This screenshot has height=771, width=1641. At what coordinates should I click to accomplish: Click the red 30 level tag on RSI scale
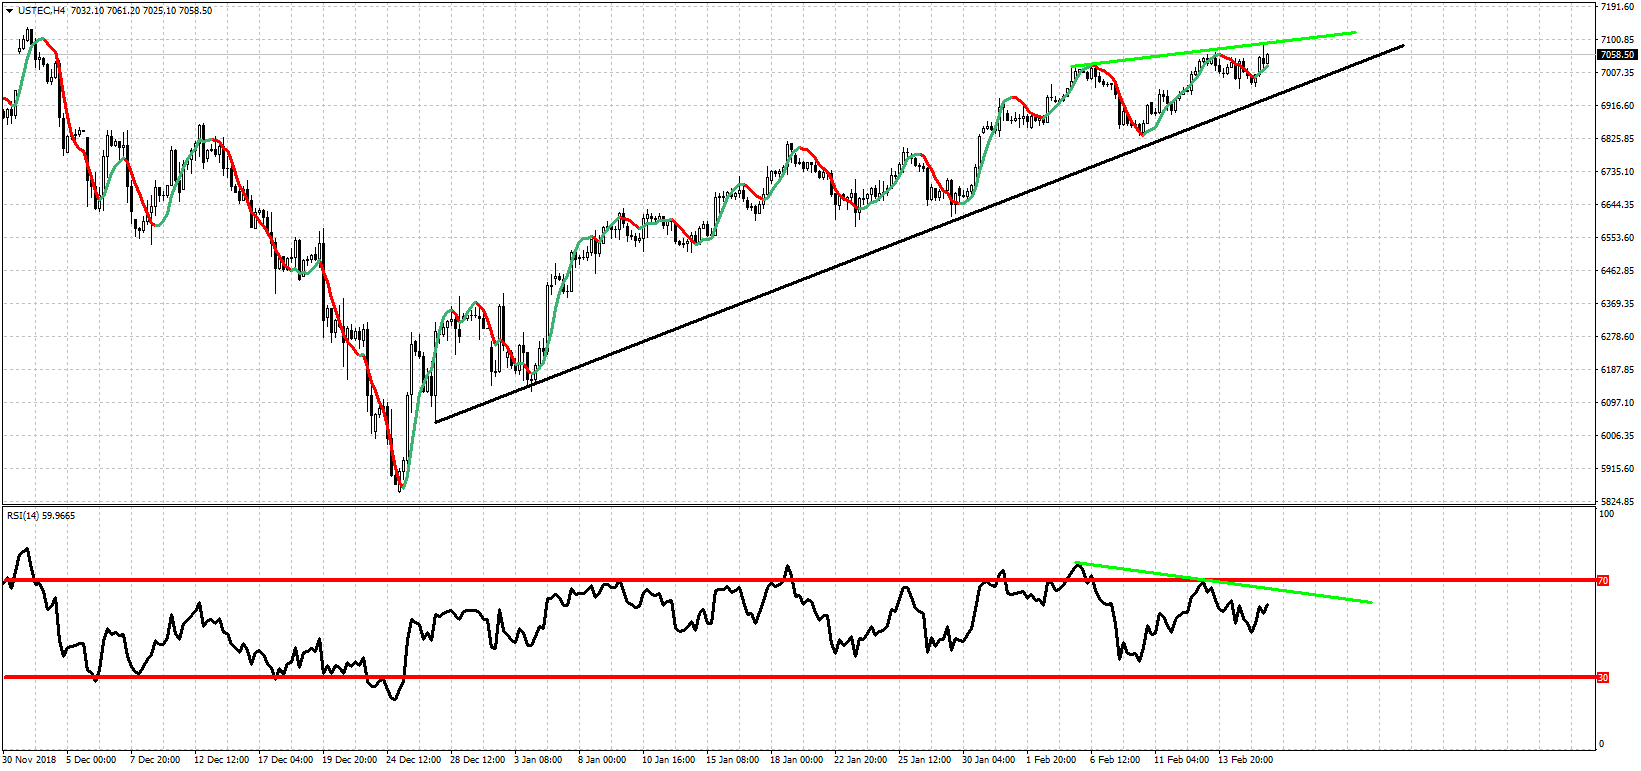click(1602, 677)
